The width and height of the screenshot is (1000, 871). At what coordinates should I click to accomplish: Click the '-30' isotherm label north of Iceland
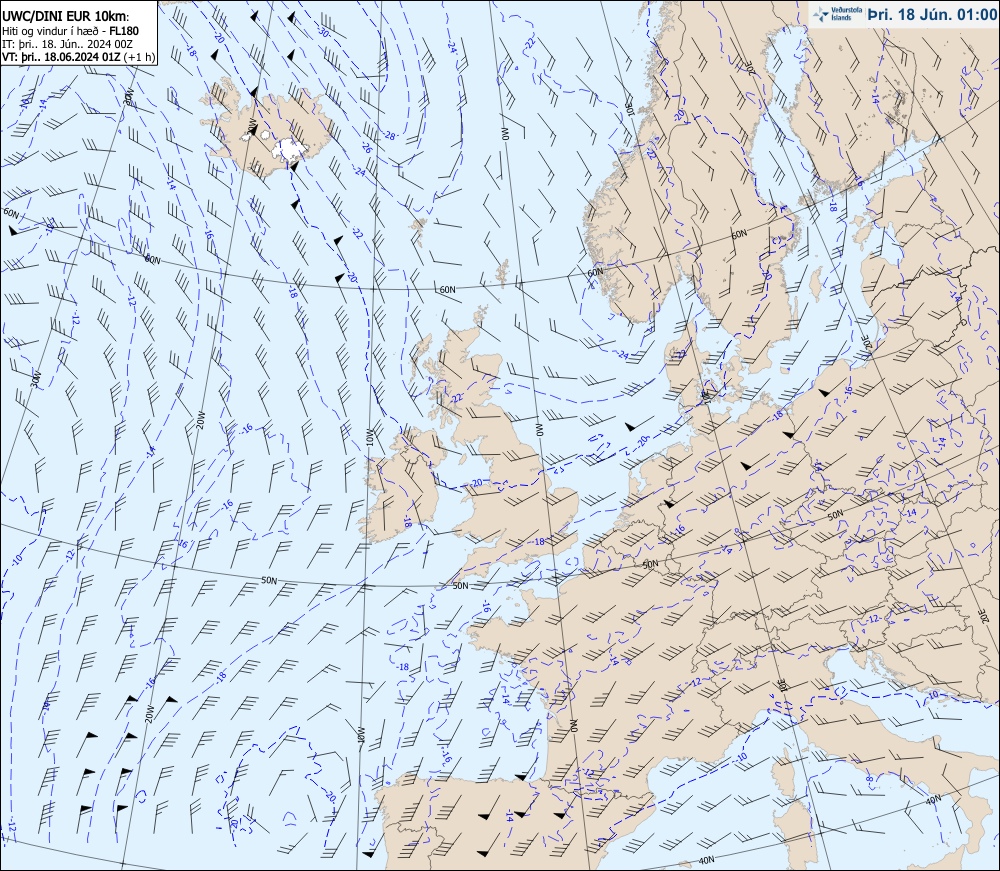tap(323, 32)
